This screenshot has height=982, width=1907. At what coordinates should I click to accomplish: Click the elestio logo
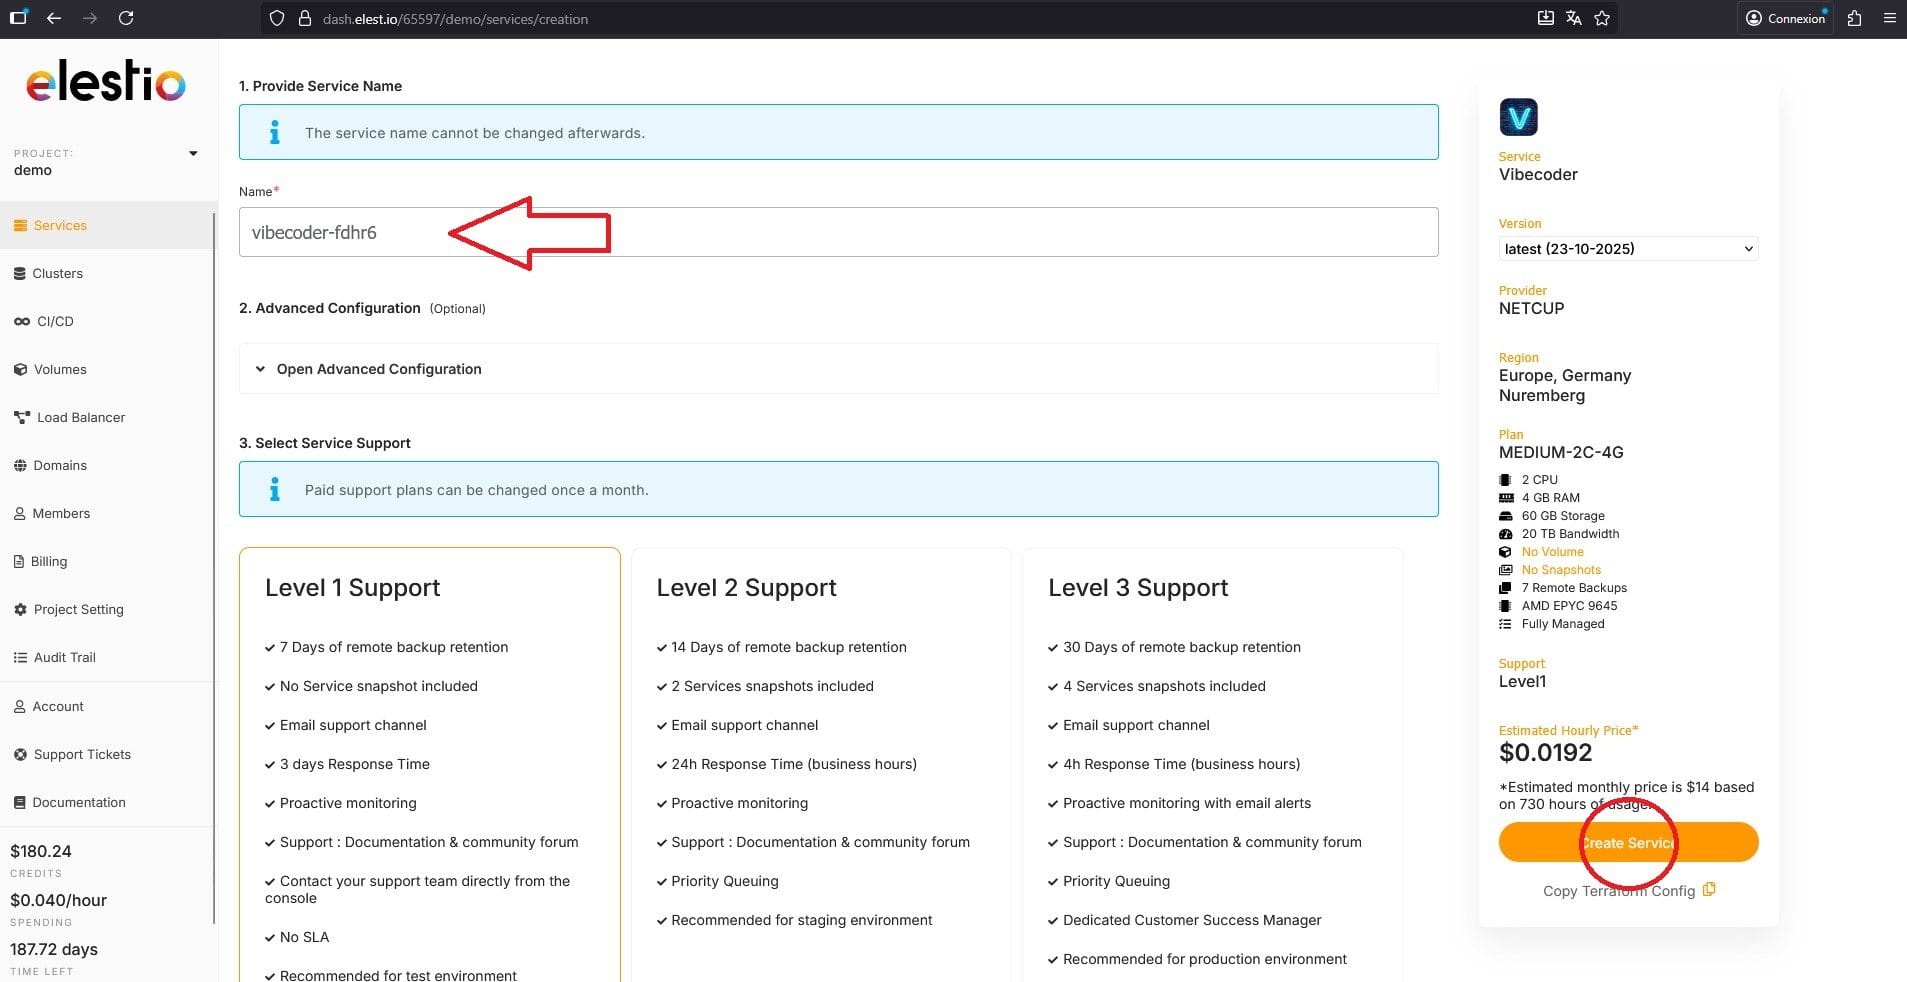pyautogui.click(x=106, y=81)
